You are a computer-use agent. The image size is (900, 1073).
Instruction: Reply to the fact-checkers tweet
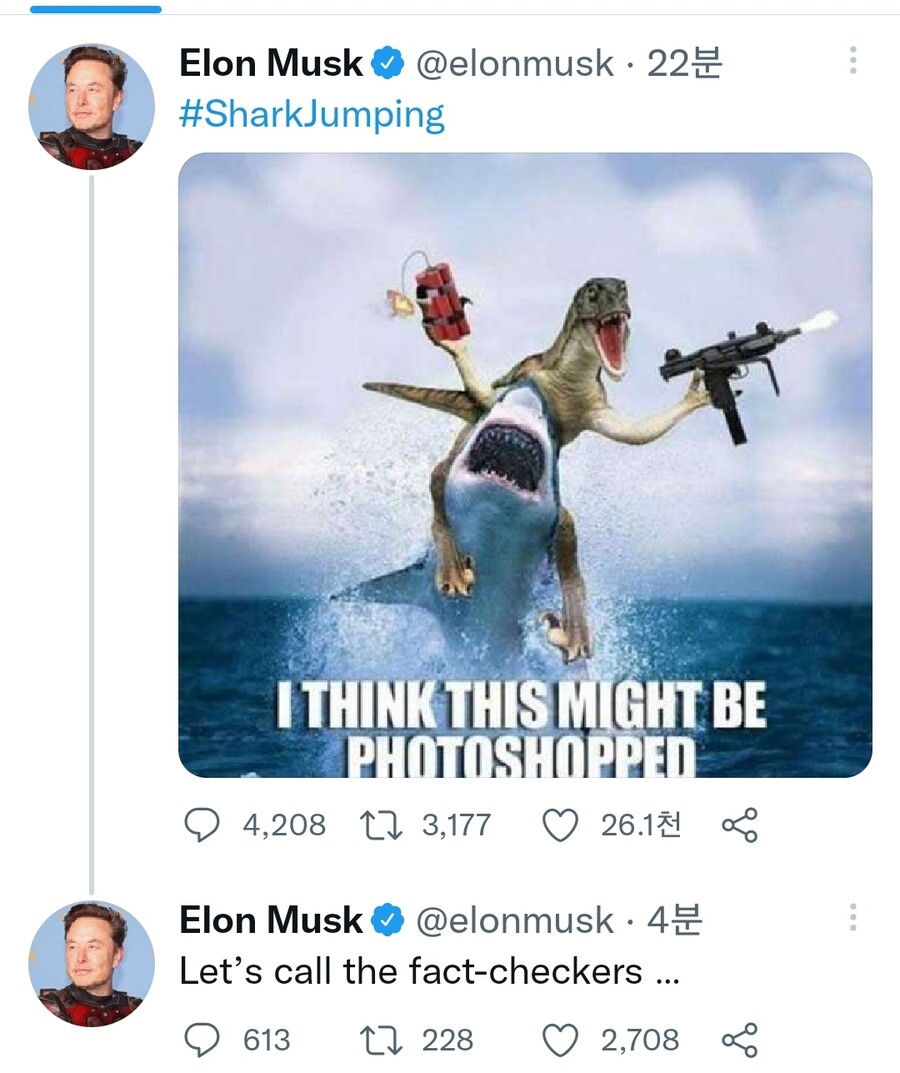(204, 1040)
